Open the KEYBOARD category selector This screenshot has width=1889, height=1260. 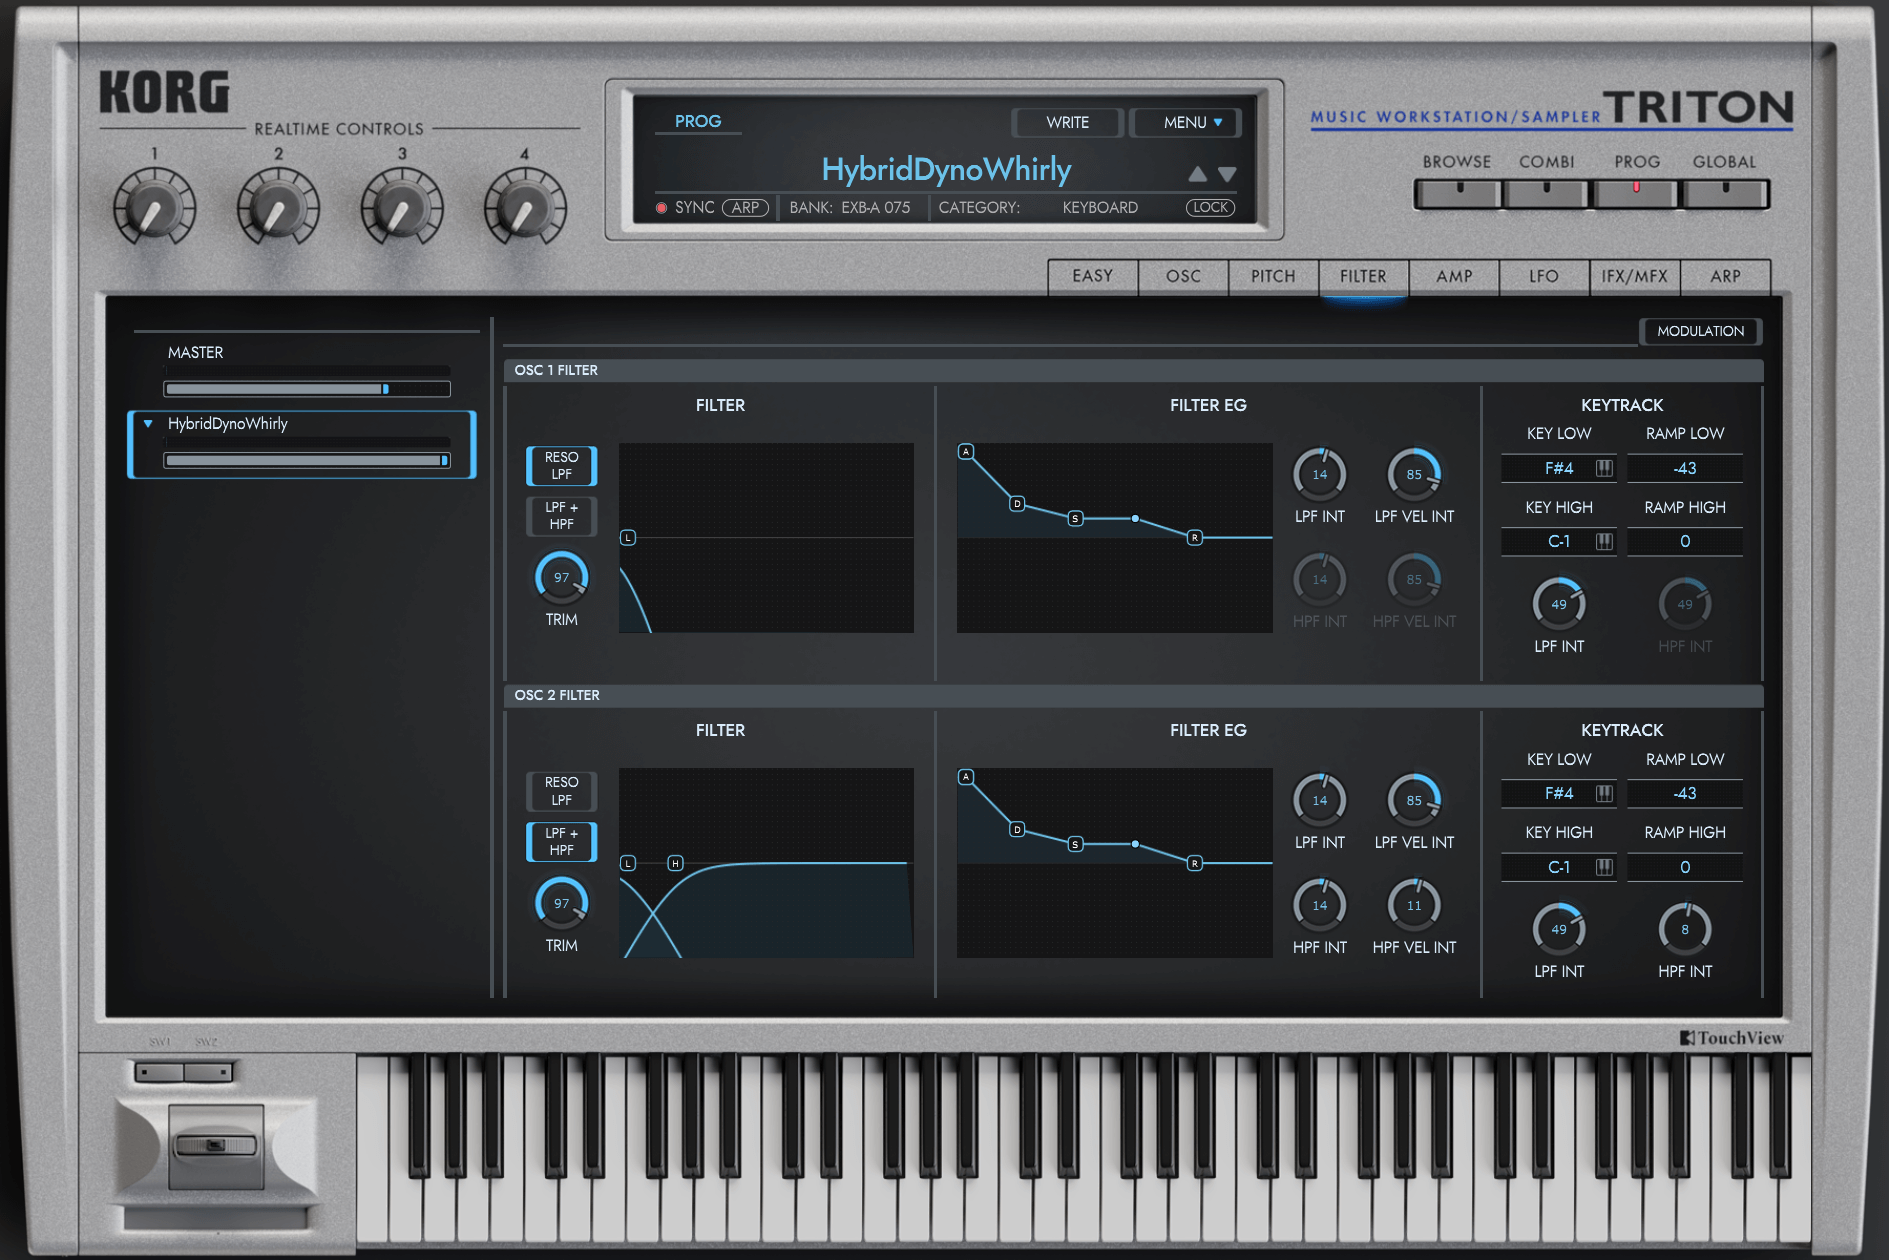coord(1100,207)
